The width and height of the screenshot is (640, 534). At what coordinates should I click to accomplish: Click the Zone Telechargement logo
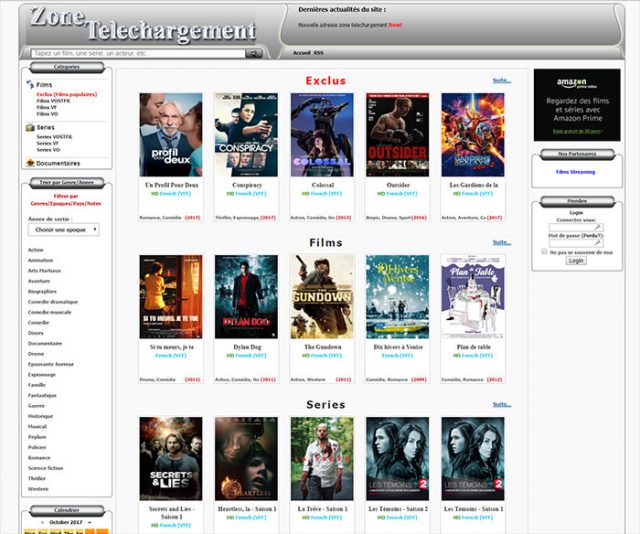pyautogui.click(x=142, y=25)
